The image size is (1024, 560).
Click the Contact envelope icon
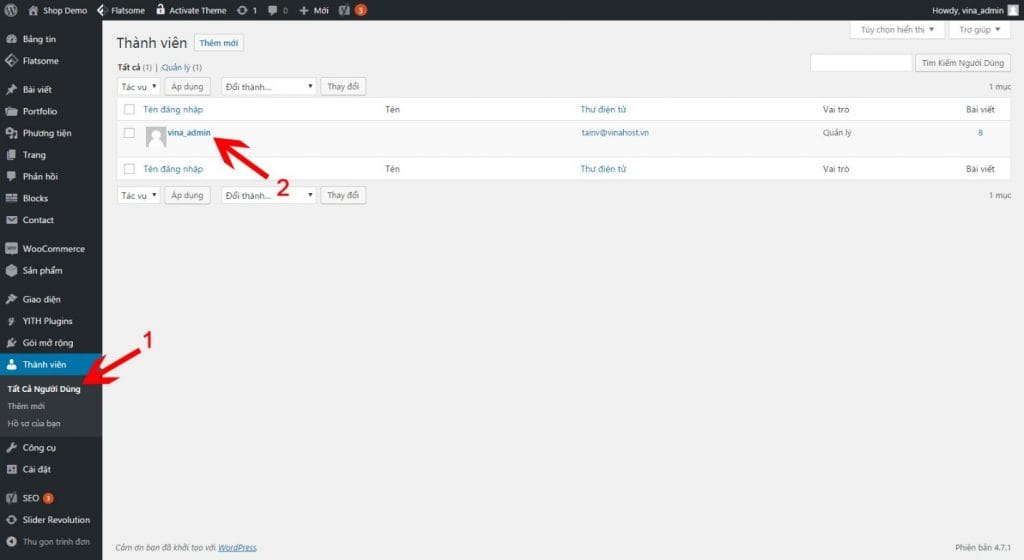(11, 220)
